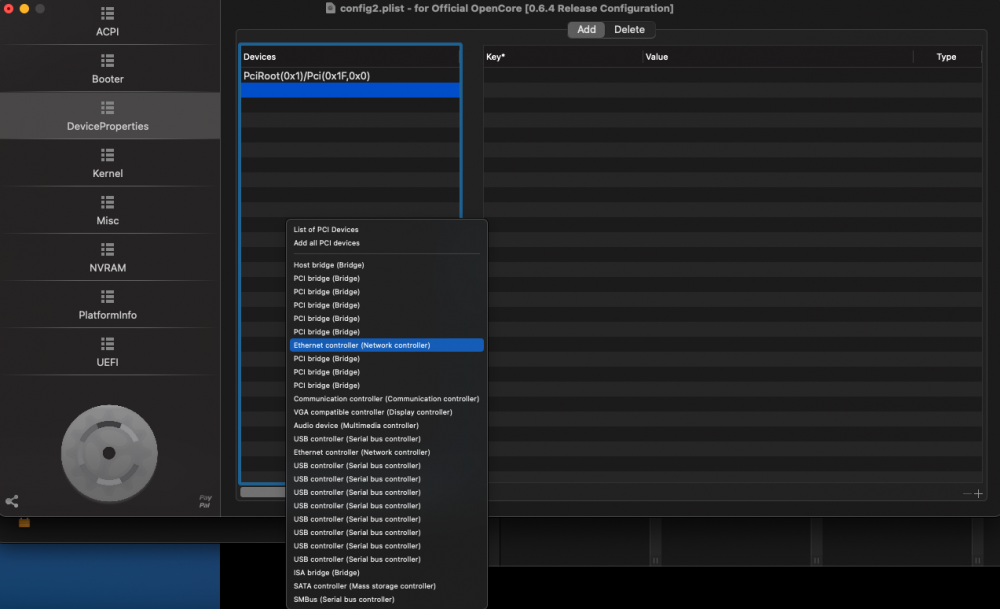This screenshot has width=1000, height=609.
Task: Click the plus button below properties table
Action: 978,494
